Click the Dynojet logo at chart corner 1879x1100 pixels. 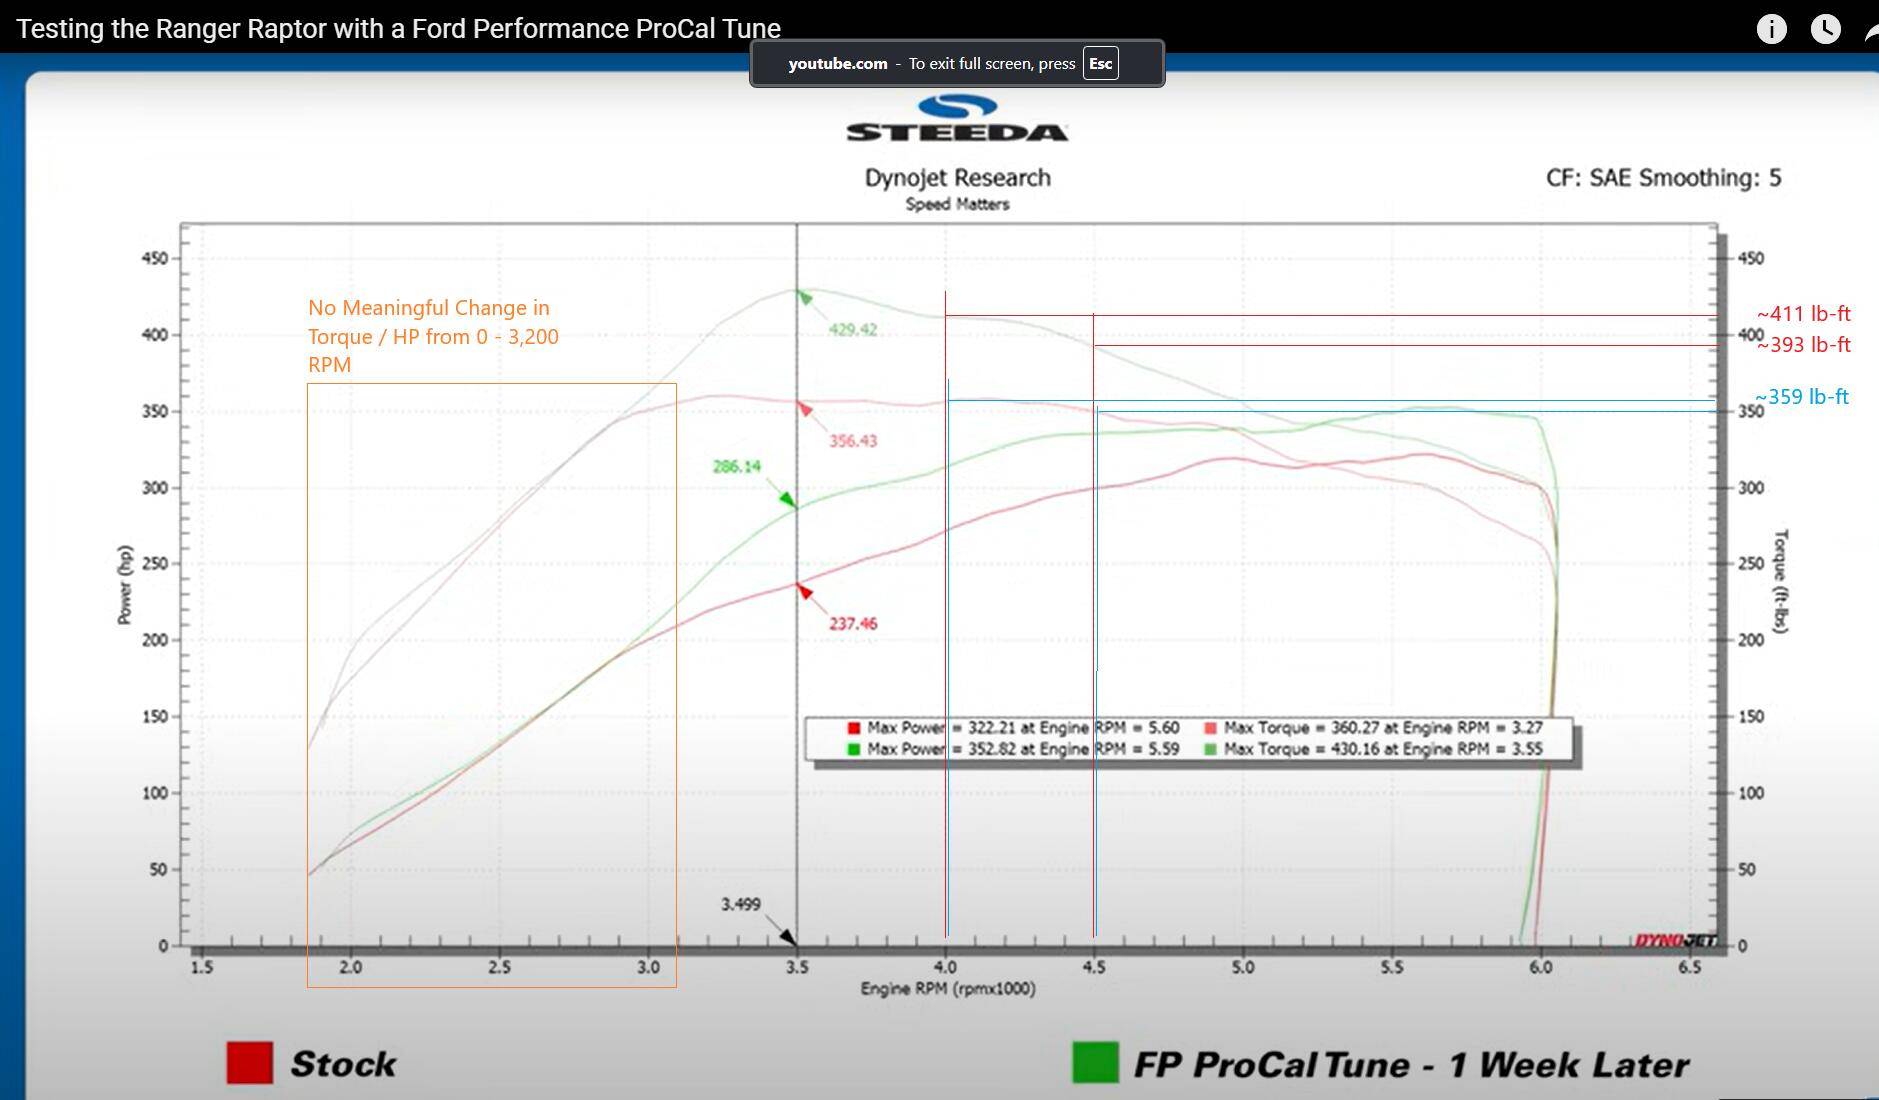1676,940
